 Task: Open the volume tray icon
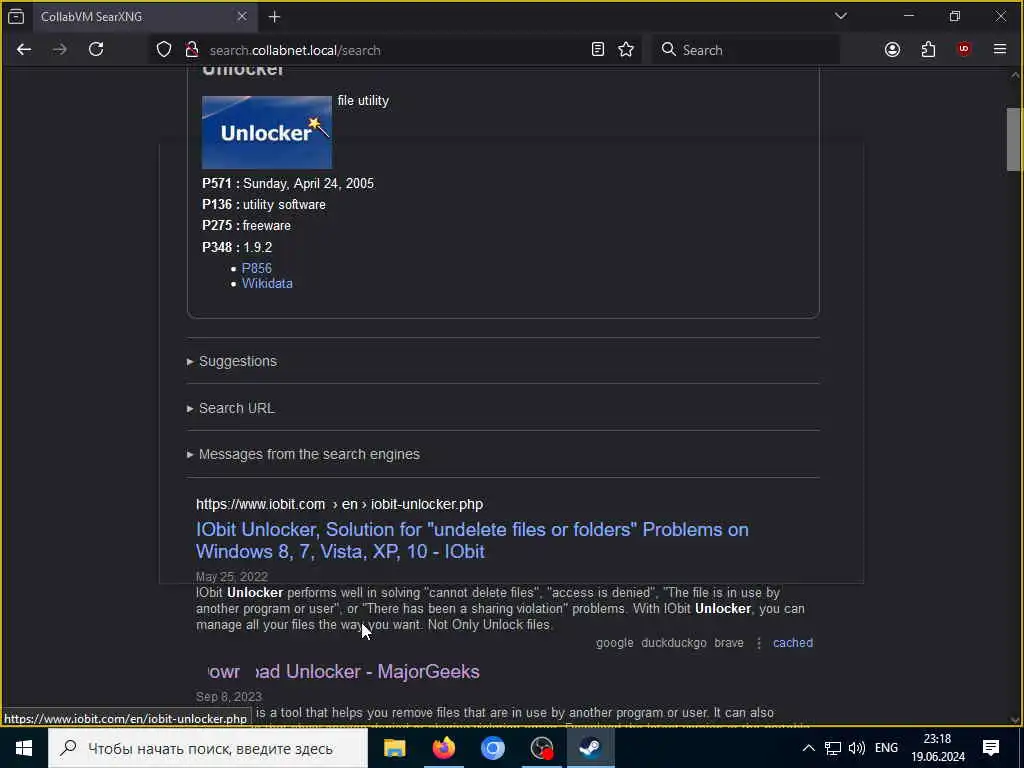(856, 748)
